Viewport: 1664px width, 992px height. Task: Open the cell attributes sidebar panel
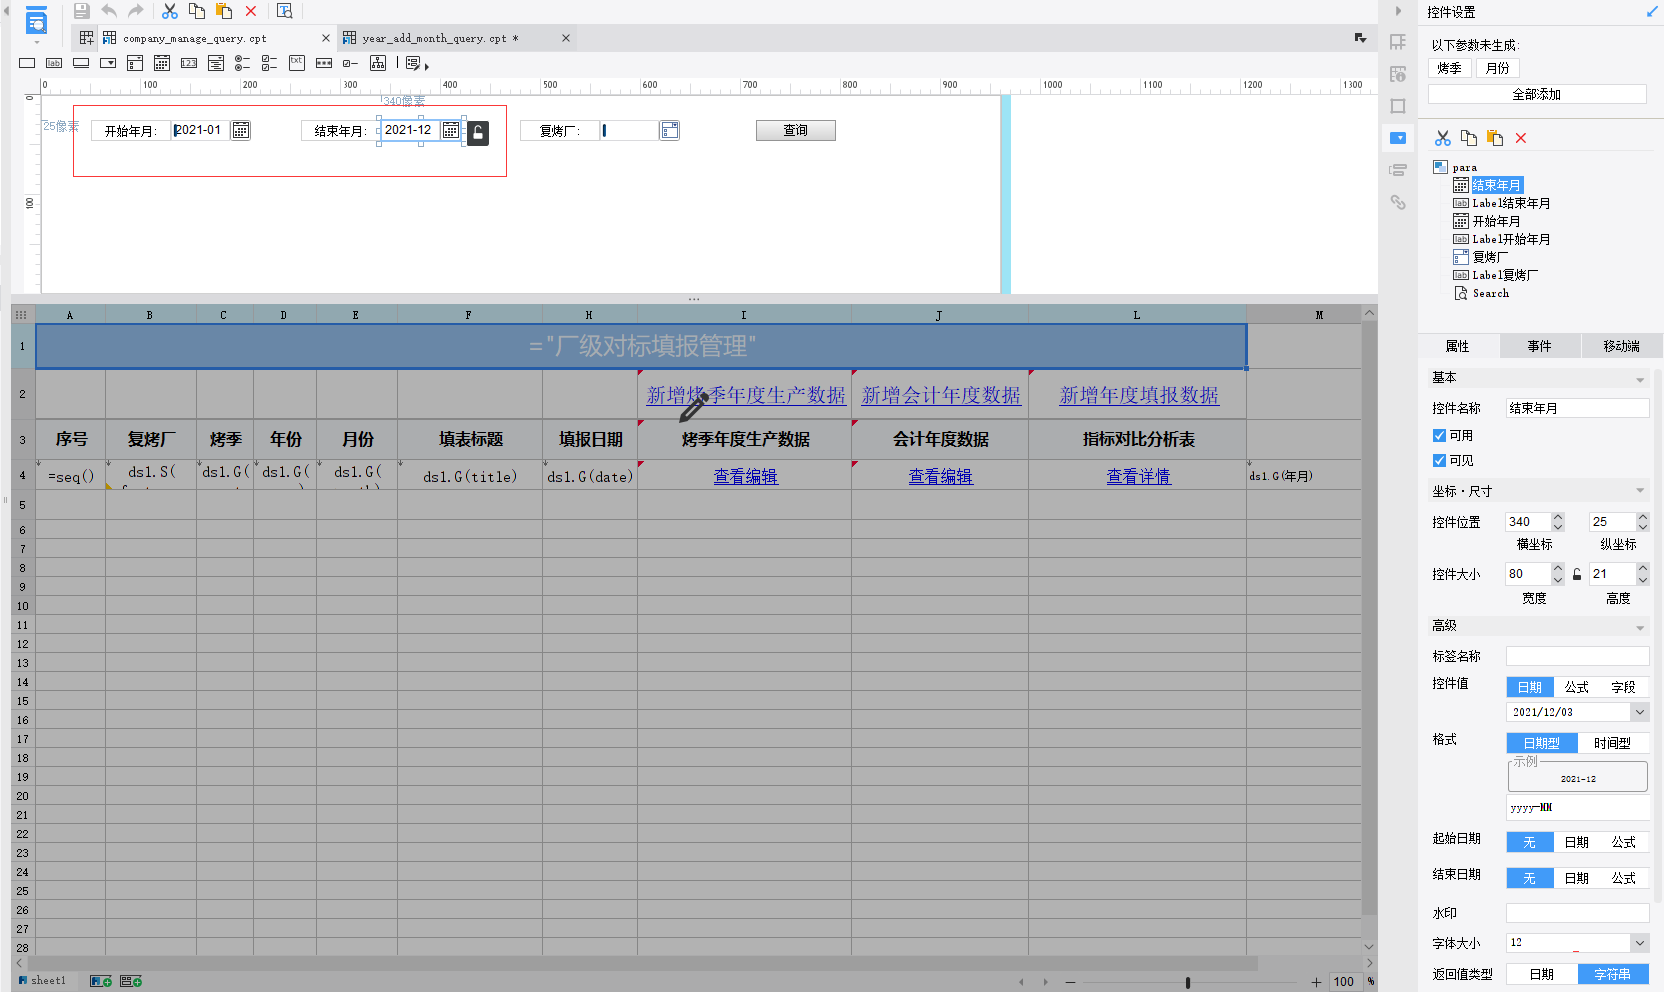pos(1398,74)
